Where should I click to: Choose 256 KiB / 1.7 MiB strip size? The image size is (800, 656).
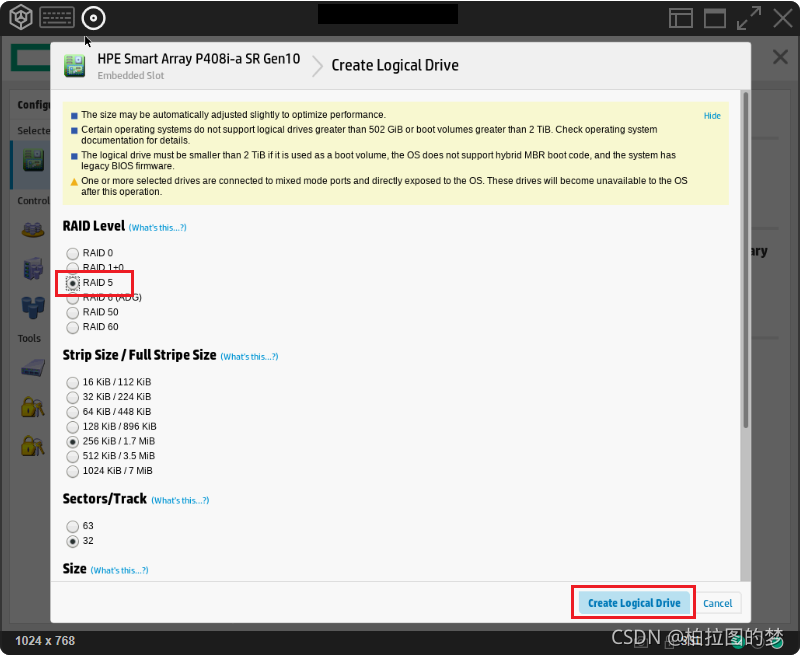pos(73,442)
